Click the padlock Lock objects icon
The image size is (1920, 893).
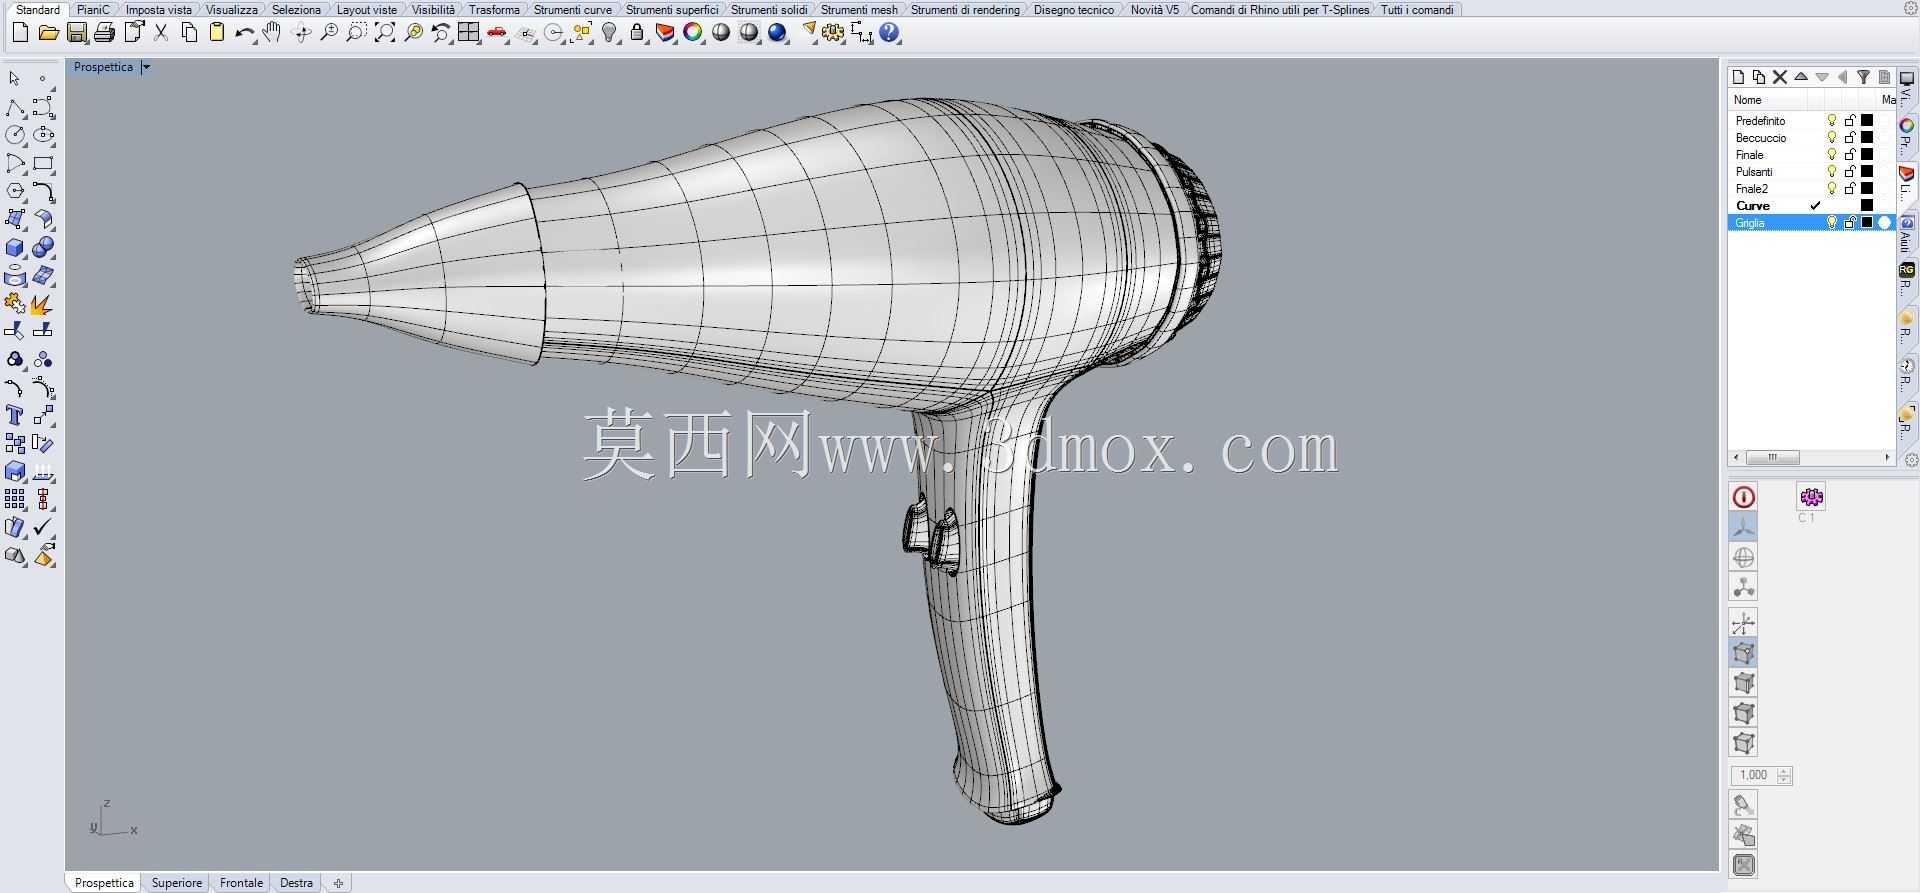pyautogui.click(x=637, y=33)
